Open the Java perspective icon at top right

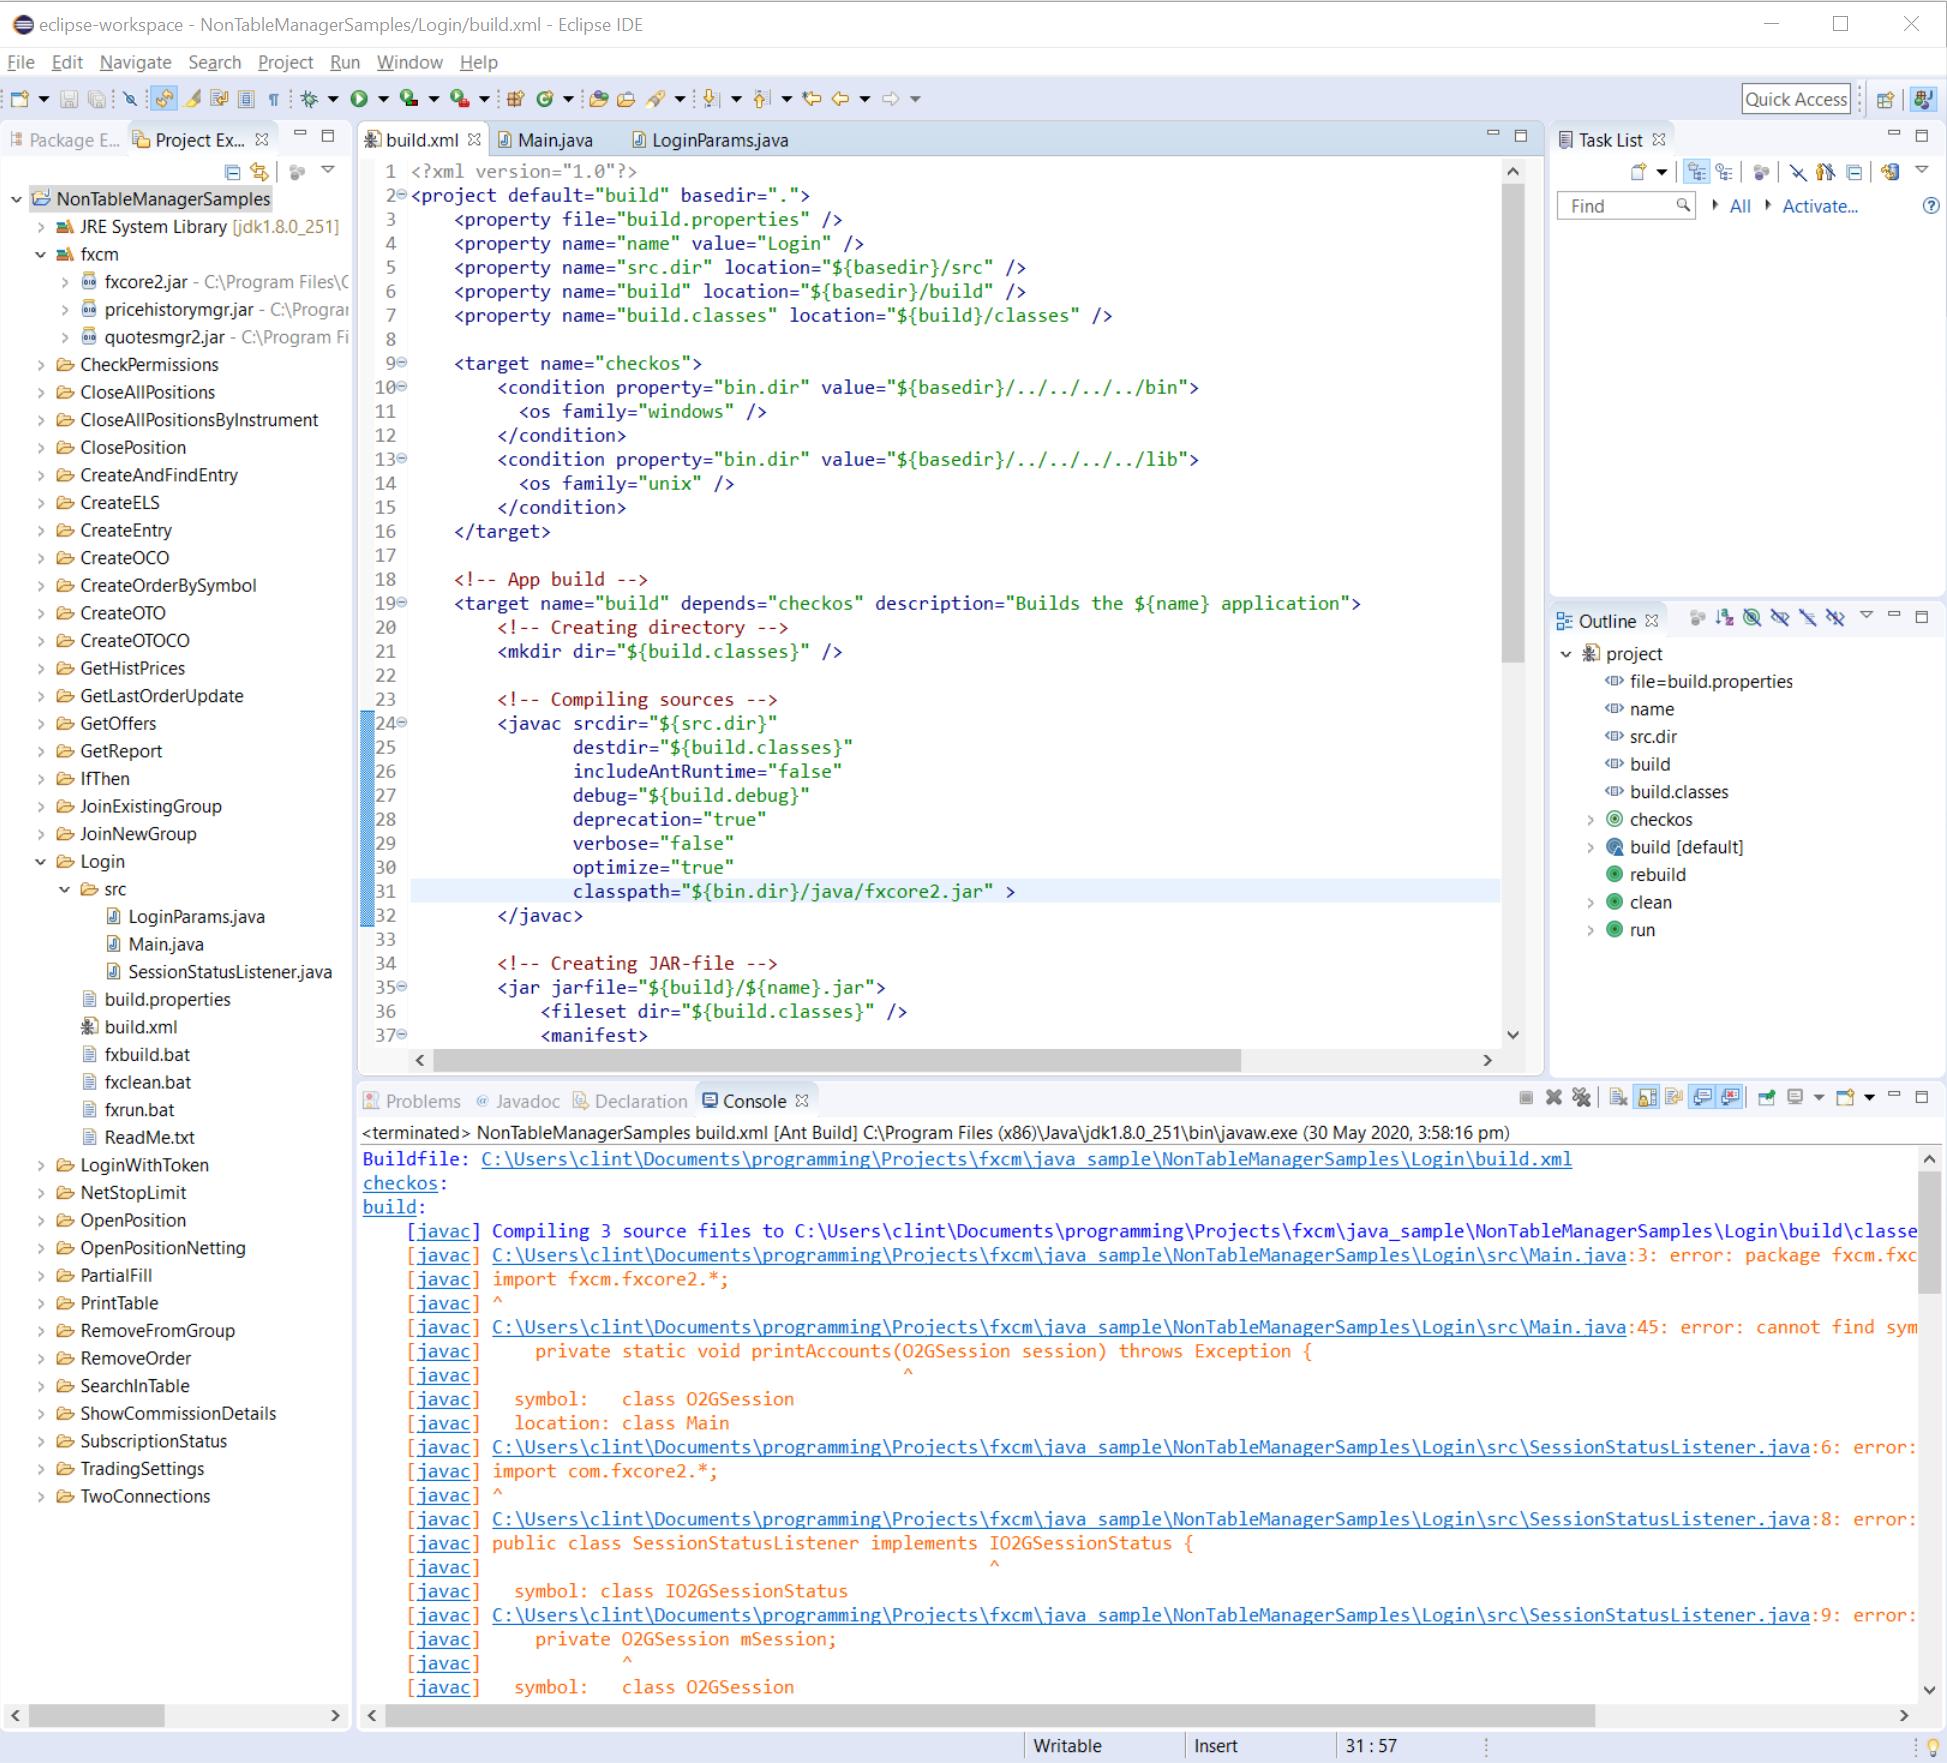1922,99
